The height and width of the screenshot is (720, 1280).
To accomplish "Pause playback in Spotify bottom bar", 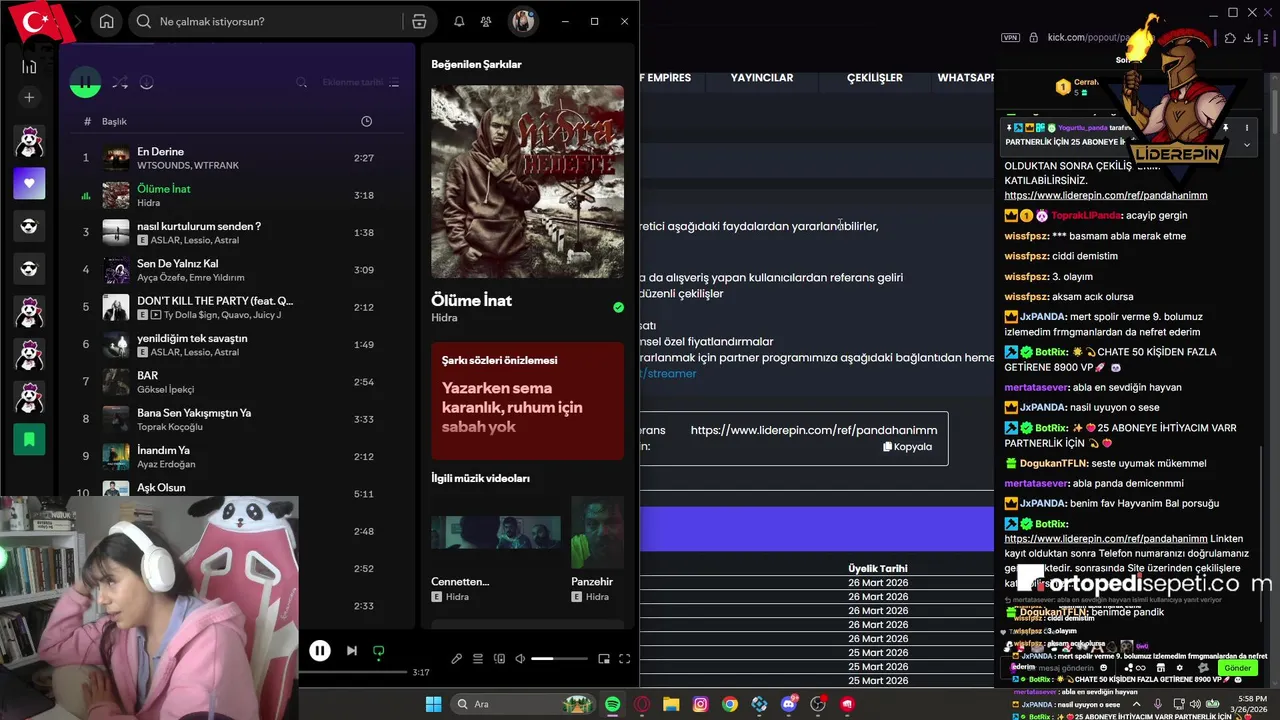I will pyautogui.click(x=320, y=651).
